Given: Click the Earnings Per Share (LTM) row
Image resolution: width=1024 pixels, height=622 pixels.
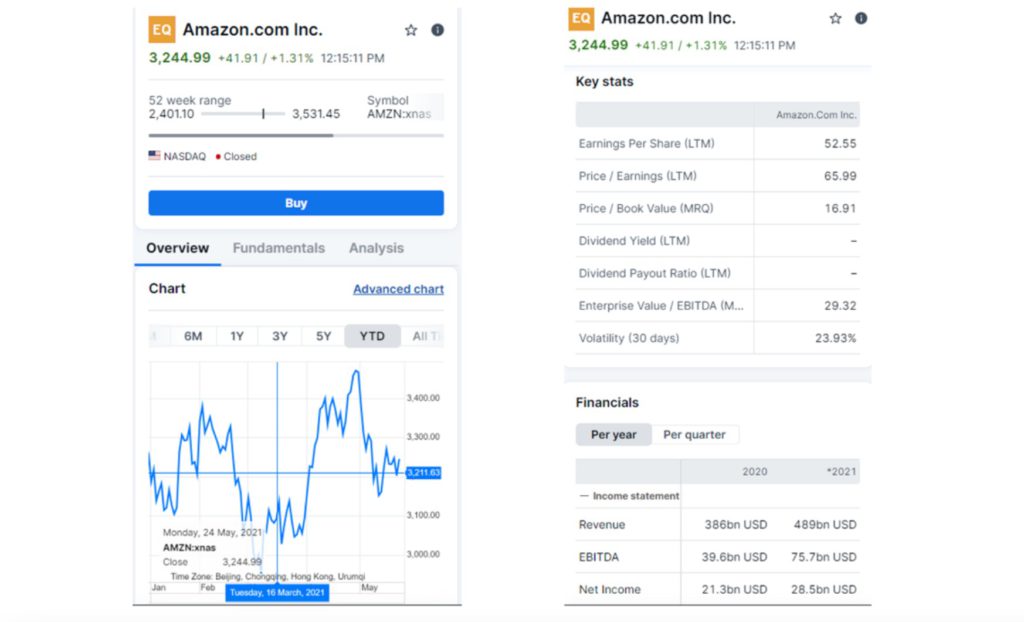Looking at the screenshot, I should (718, 144).
